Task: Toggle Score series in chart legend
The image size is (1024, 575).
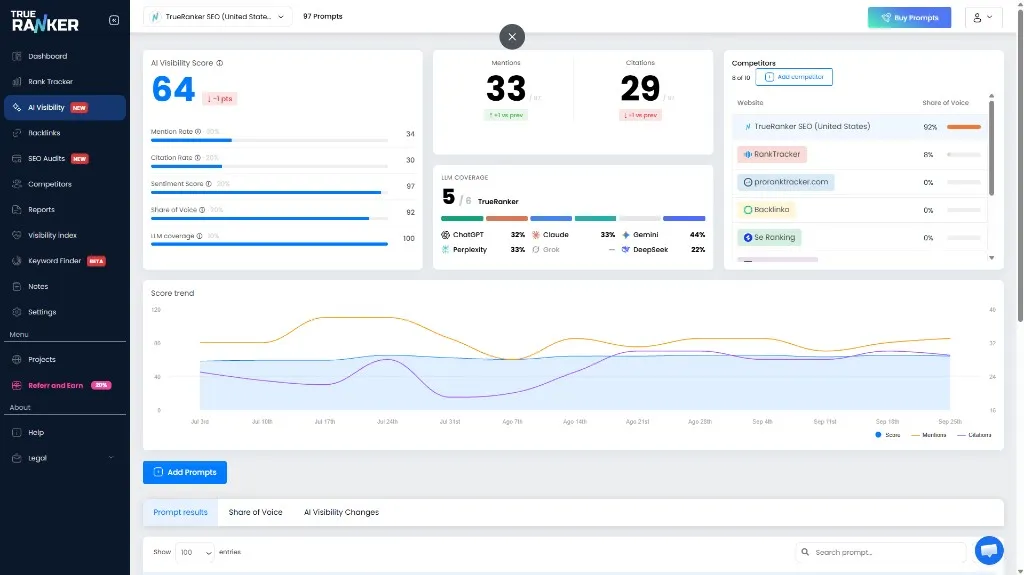Action: pos(888,435)
